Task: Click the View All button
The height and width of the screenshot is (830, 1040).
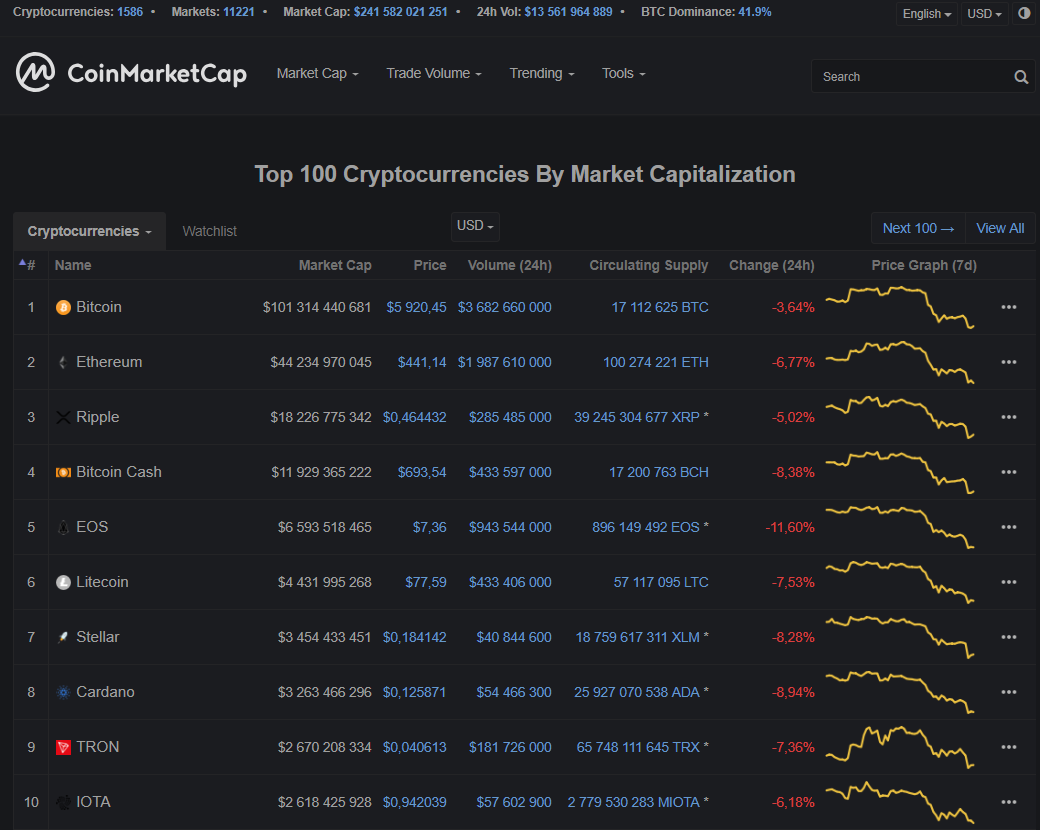Action: pos(1000,228)
